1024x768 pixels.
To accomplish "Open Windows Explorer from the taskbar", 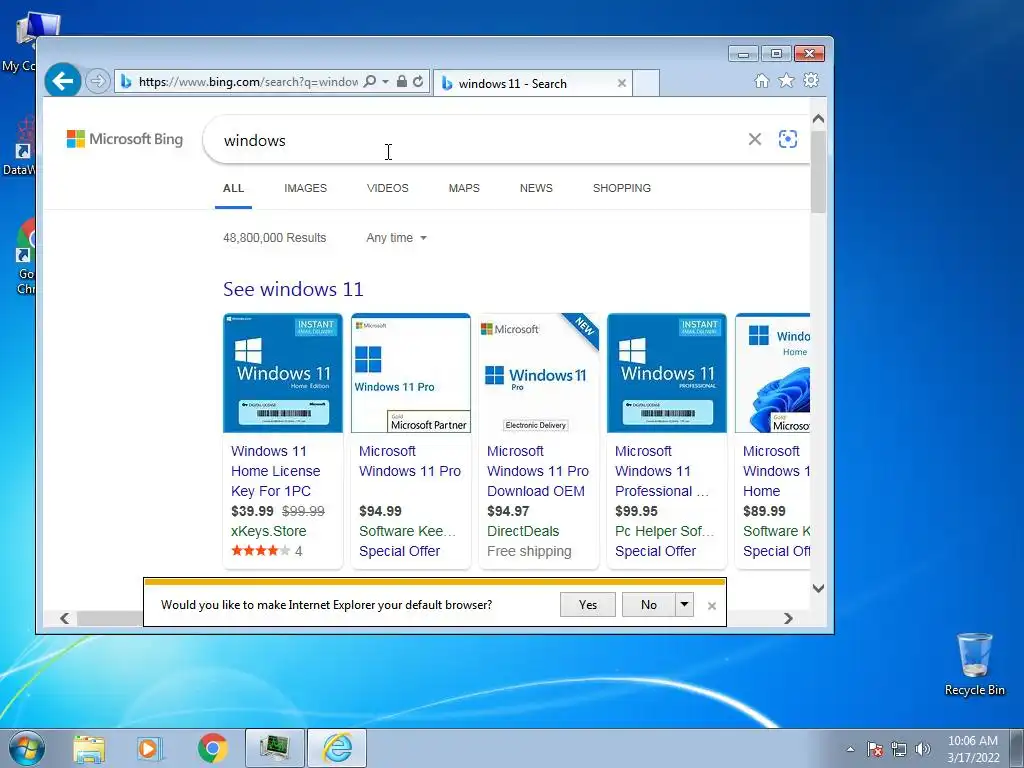I will pos(89,748).
